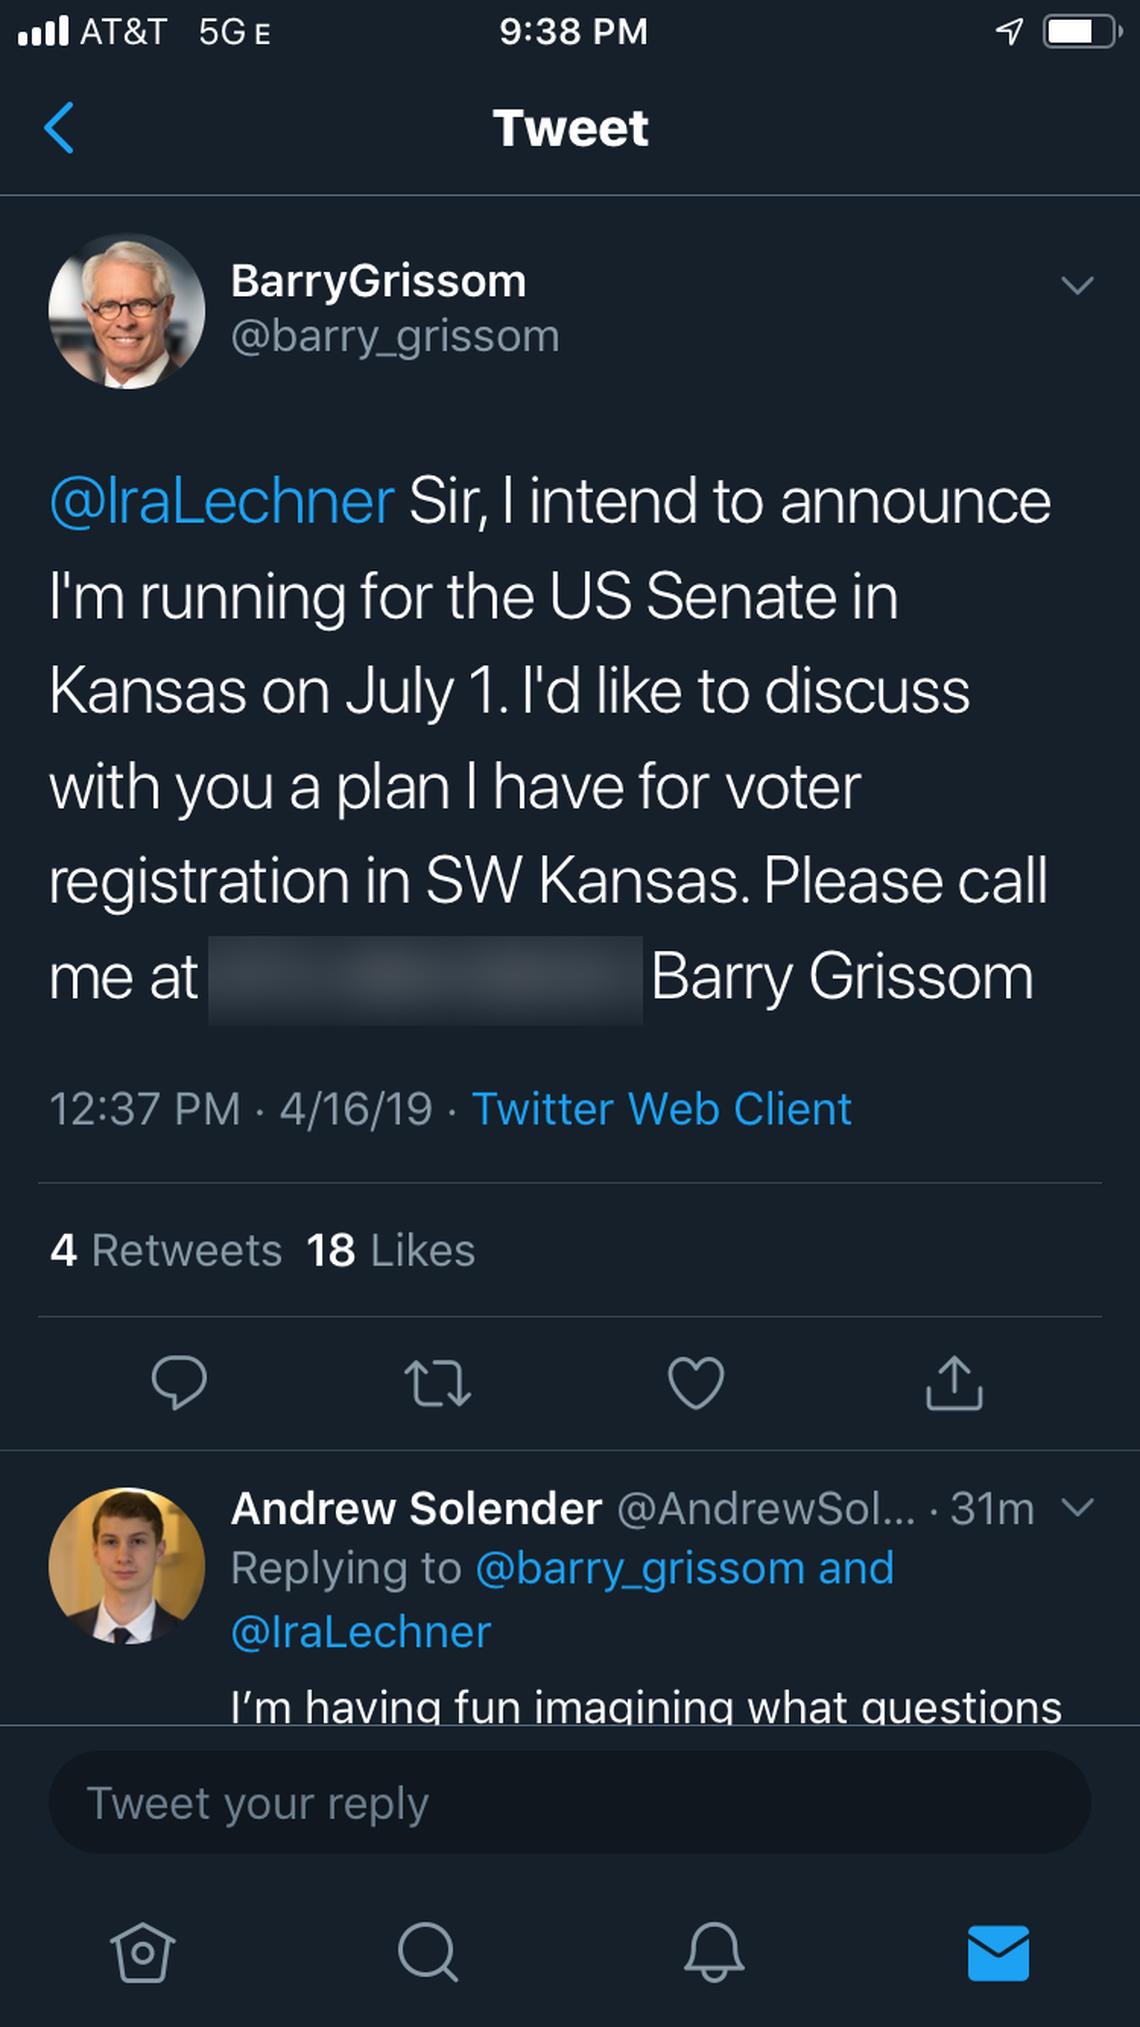Open the Twitter Web Client link

pyautogui.click(x=662, y=1110)
